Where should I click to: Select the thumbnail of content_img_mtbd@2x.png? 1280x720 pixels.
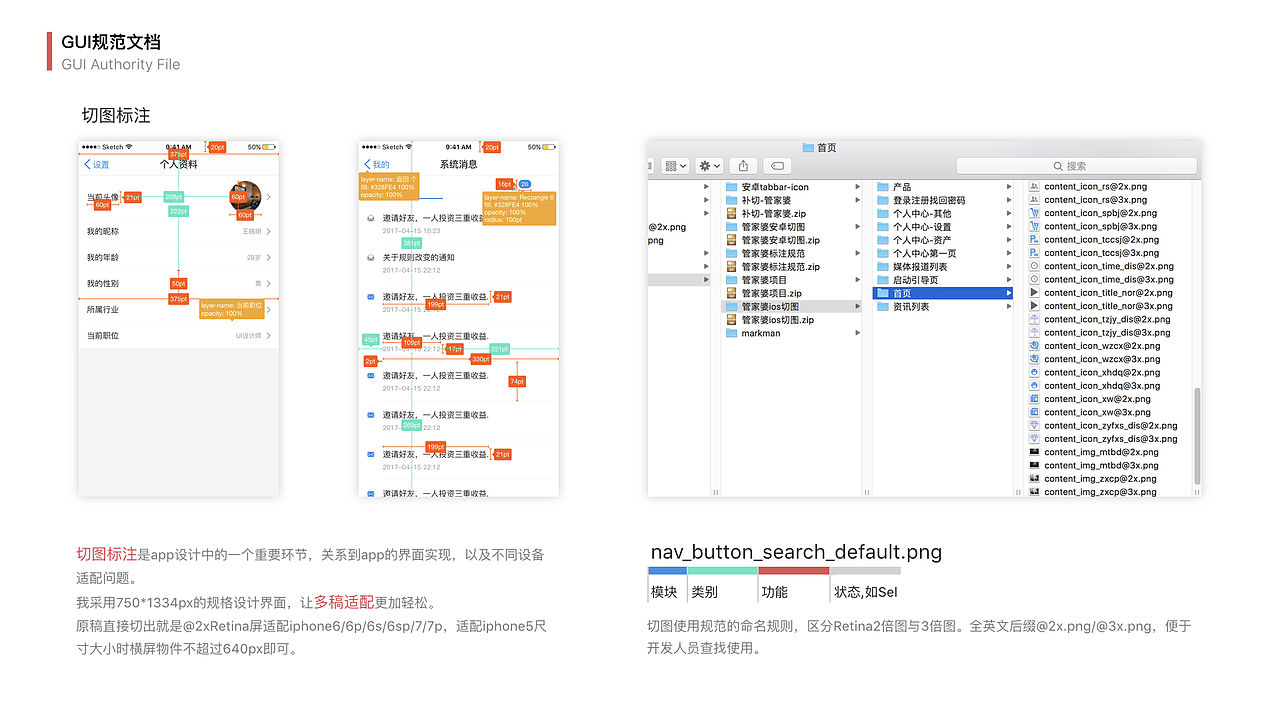tap(1034, 452)
